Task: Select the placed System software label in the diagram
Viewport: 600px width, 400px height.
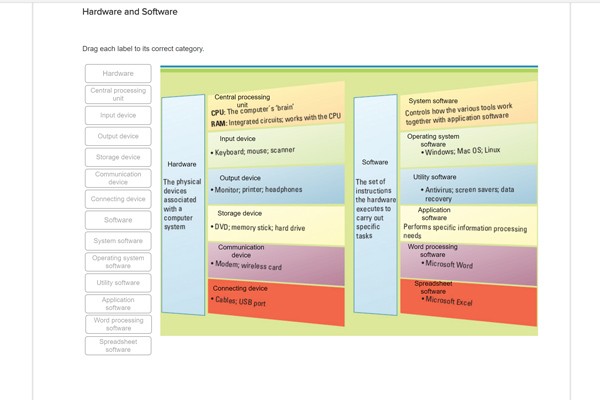Action: pos(433,101)
